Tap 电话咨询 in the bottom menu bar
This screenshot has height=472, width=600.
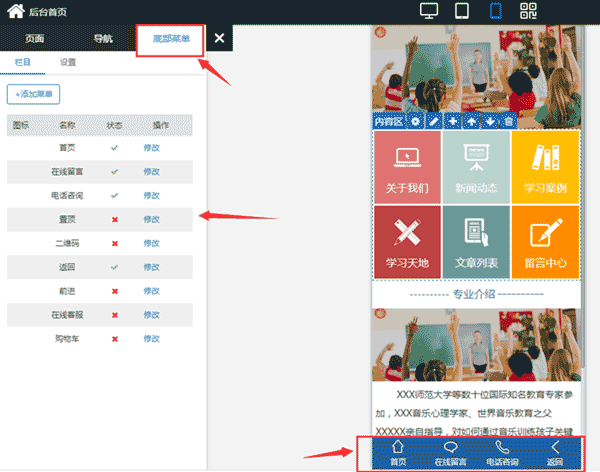[502, 453]
